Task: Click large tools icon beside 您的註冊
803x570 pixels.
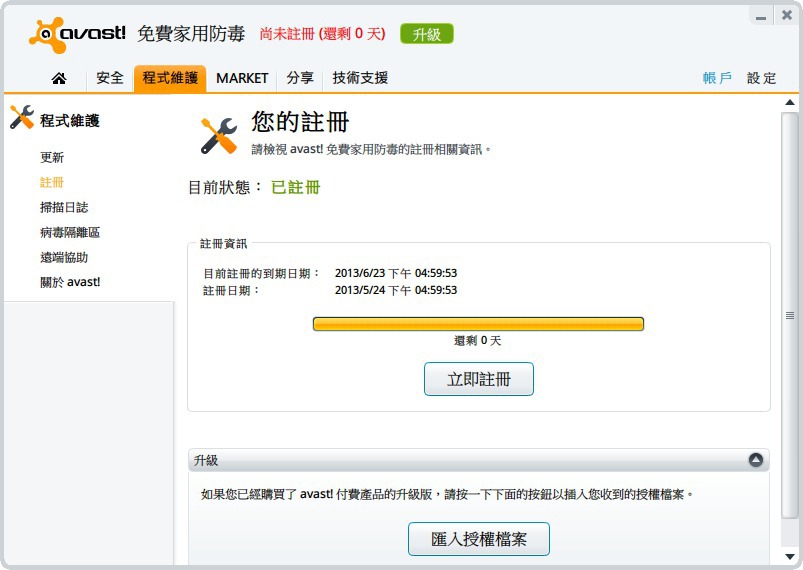Action: (x=219, y=136)
